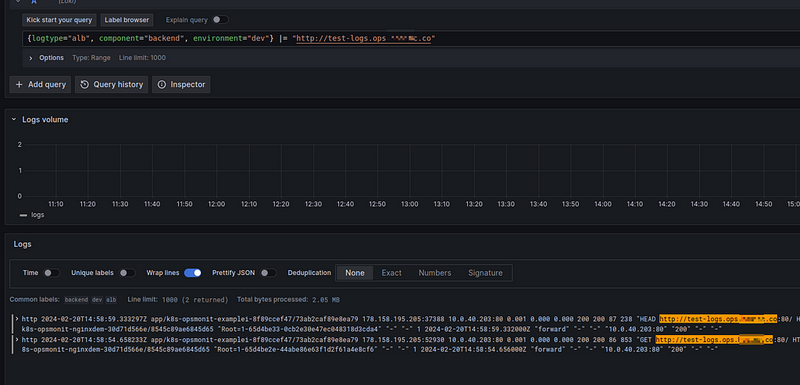Collapse the Logs volume panel
Viewport: 800px width, 385px height.
pos(14,119)
